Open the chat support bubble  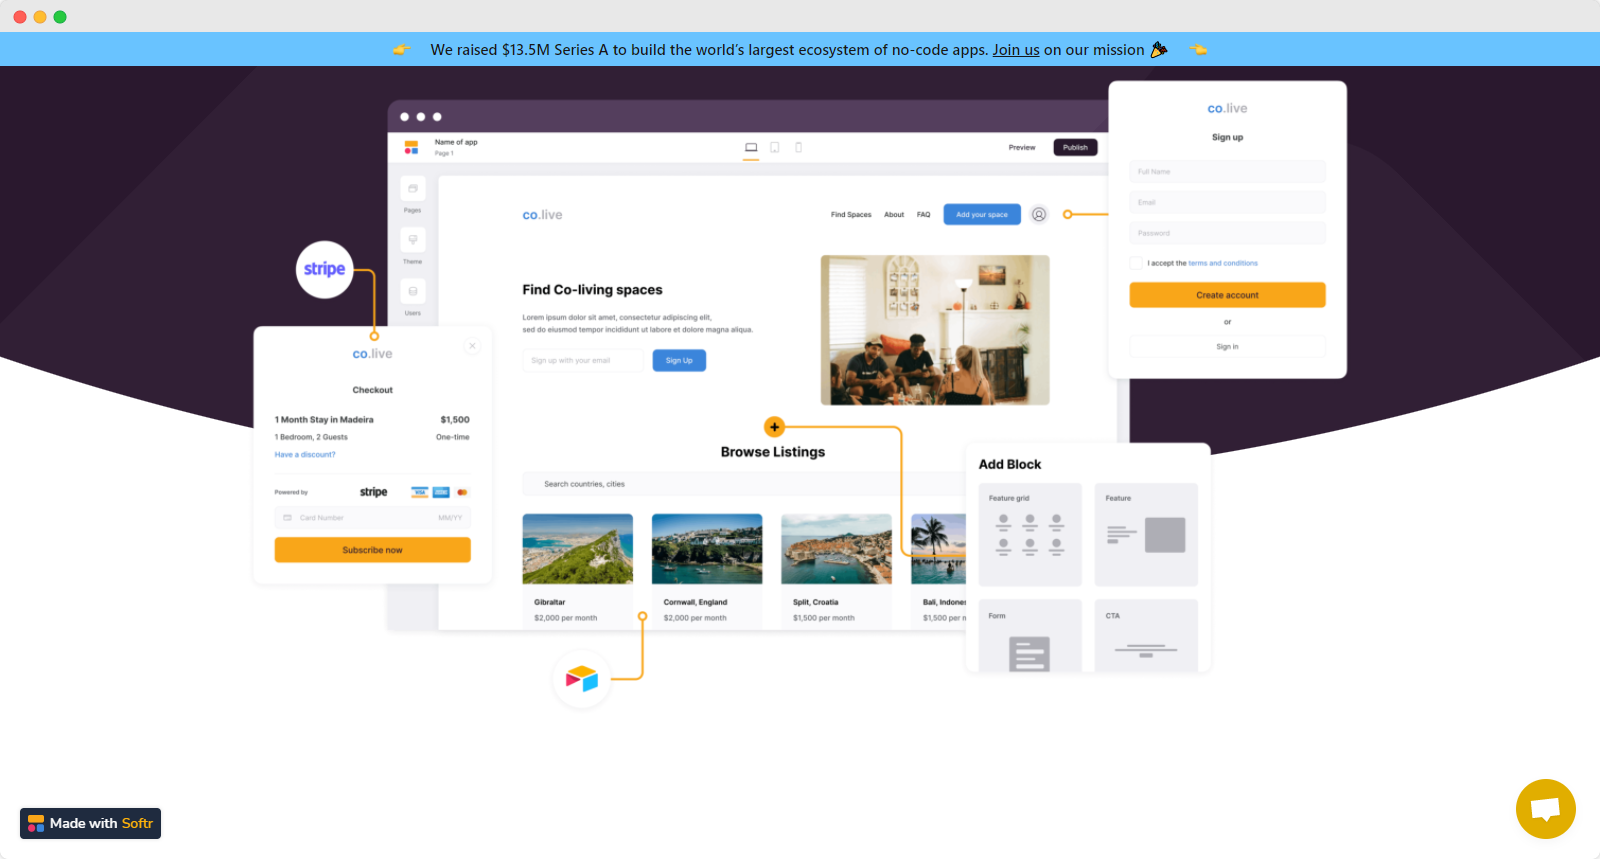pyautogui.click(x=1545, y=809)
